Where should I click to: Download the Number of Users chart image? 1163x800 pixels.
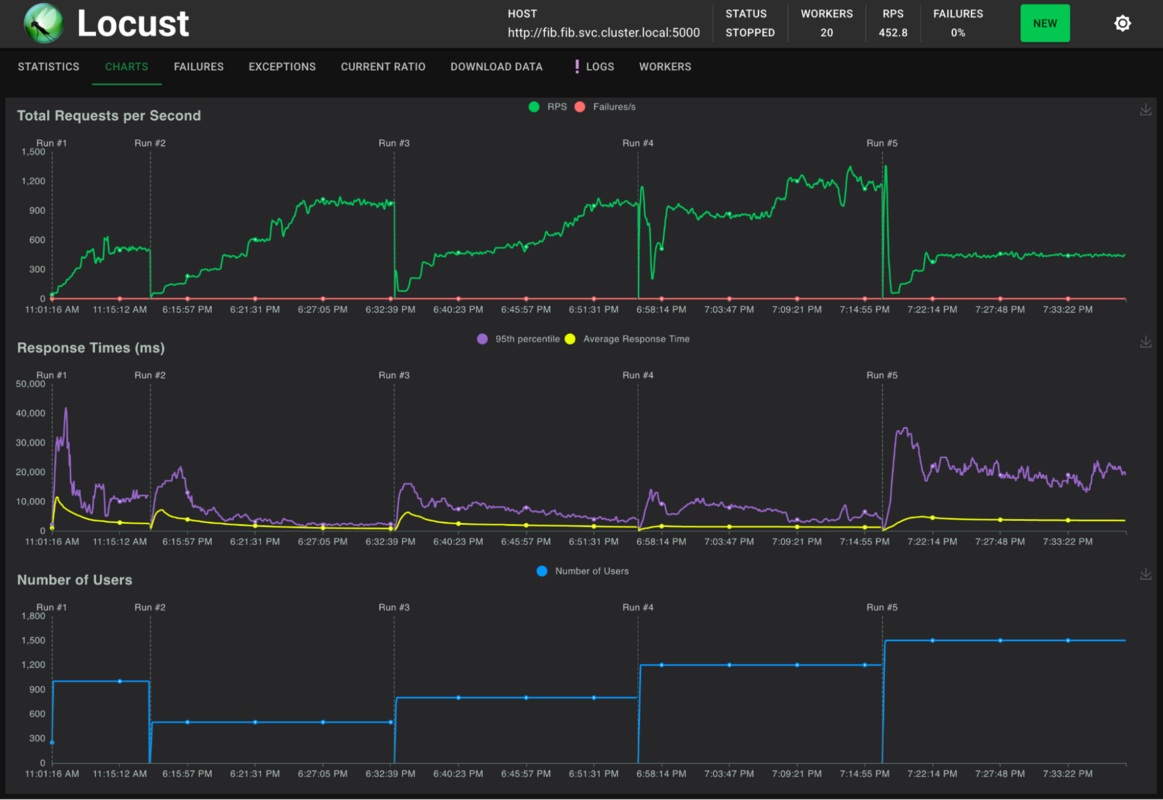pyautogui.click(x=1145, y=574)
